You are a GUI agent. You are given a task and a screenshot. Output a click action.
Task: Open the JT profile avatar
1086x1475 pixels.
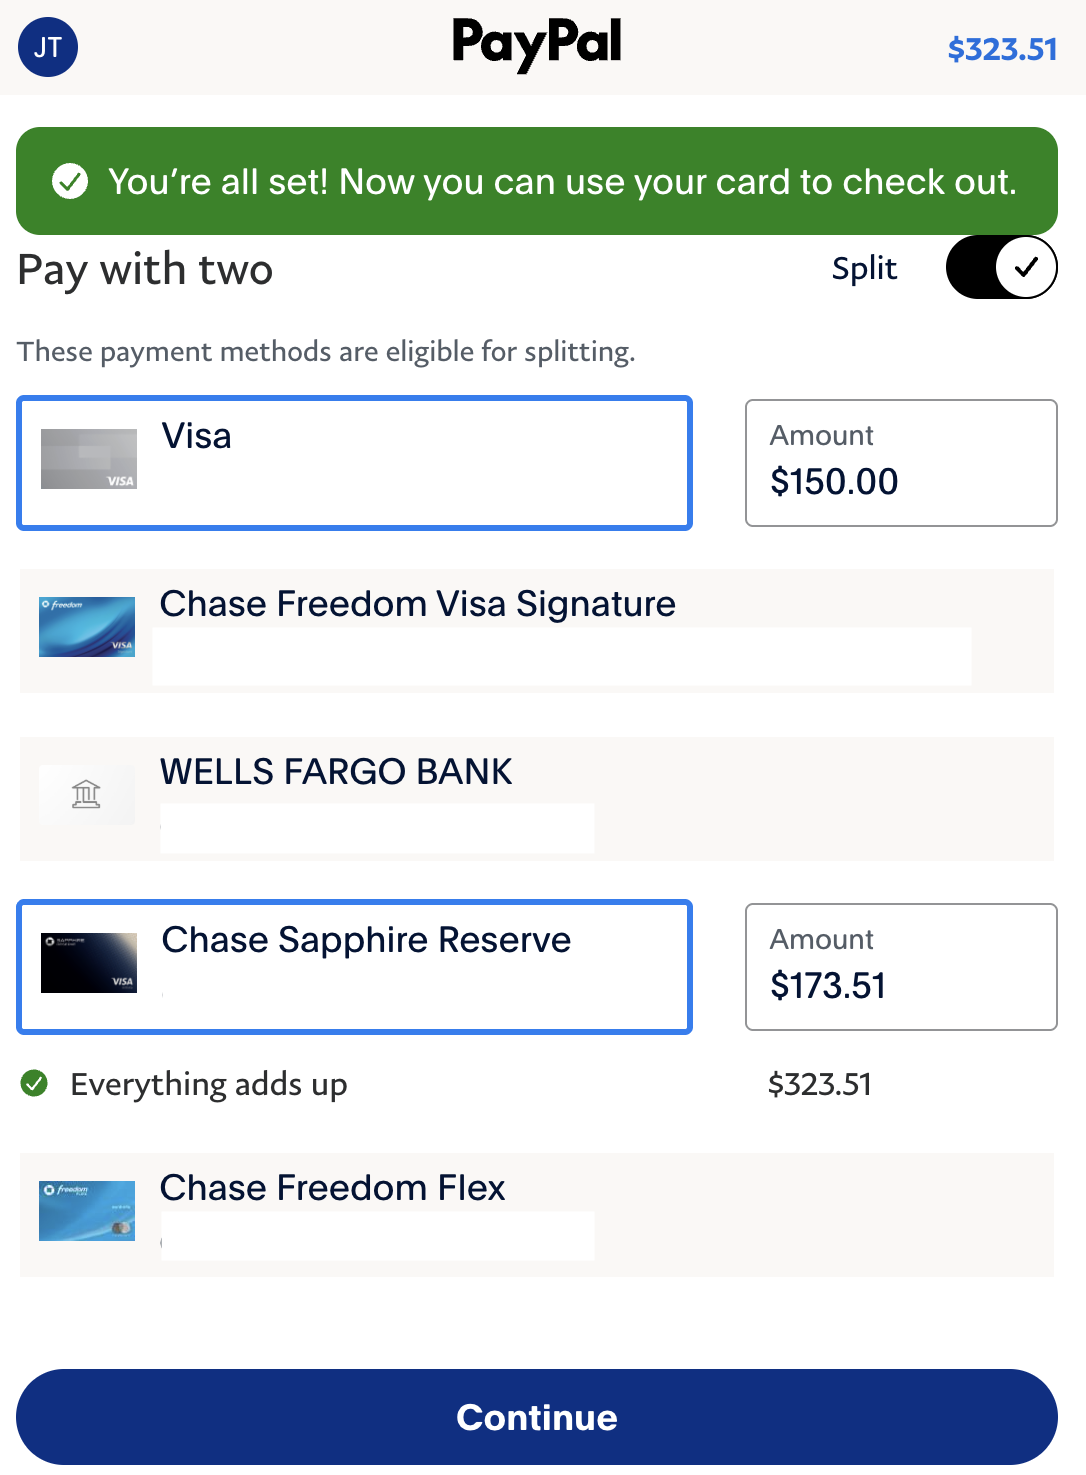click(x=48, y=47)
